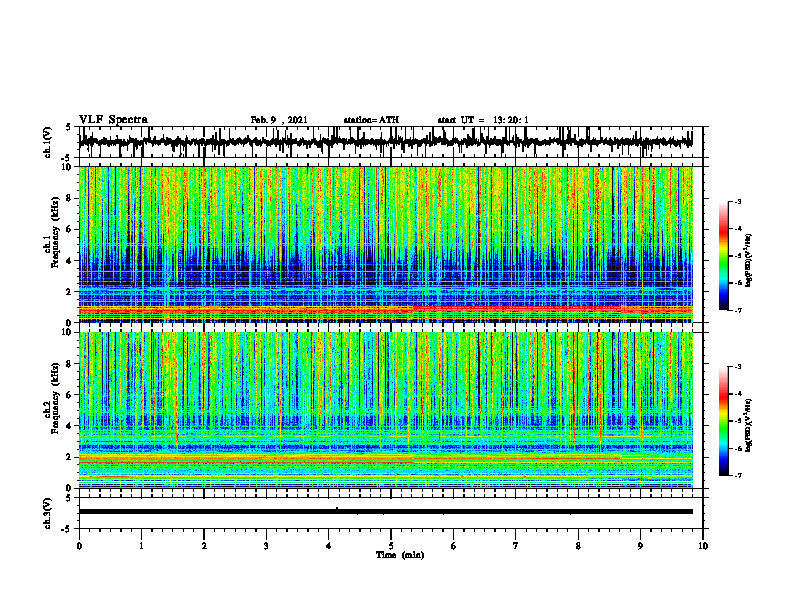The image size is (792, 612).
Task: Click time axis tick label "4"
Action: click(x=328, y=546)
